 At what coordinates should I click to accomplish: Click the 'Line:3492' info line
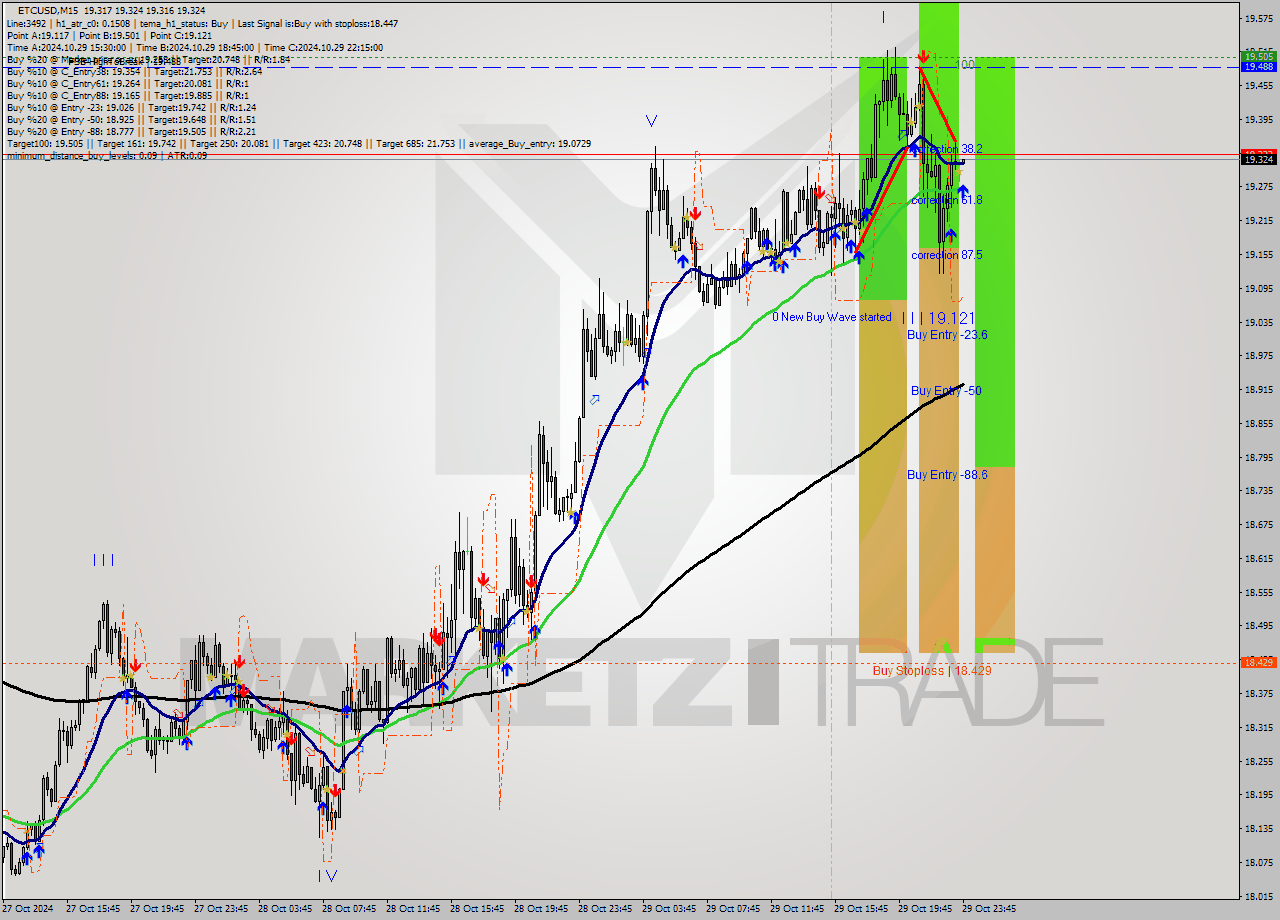pos(202,23)
